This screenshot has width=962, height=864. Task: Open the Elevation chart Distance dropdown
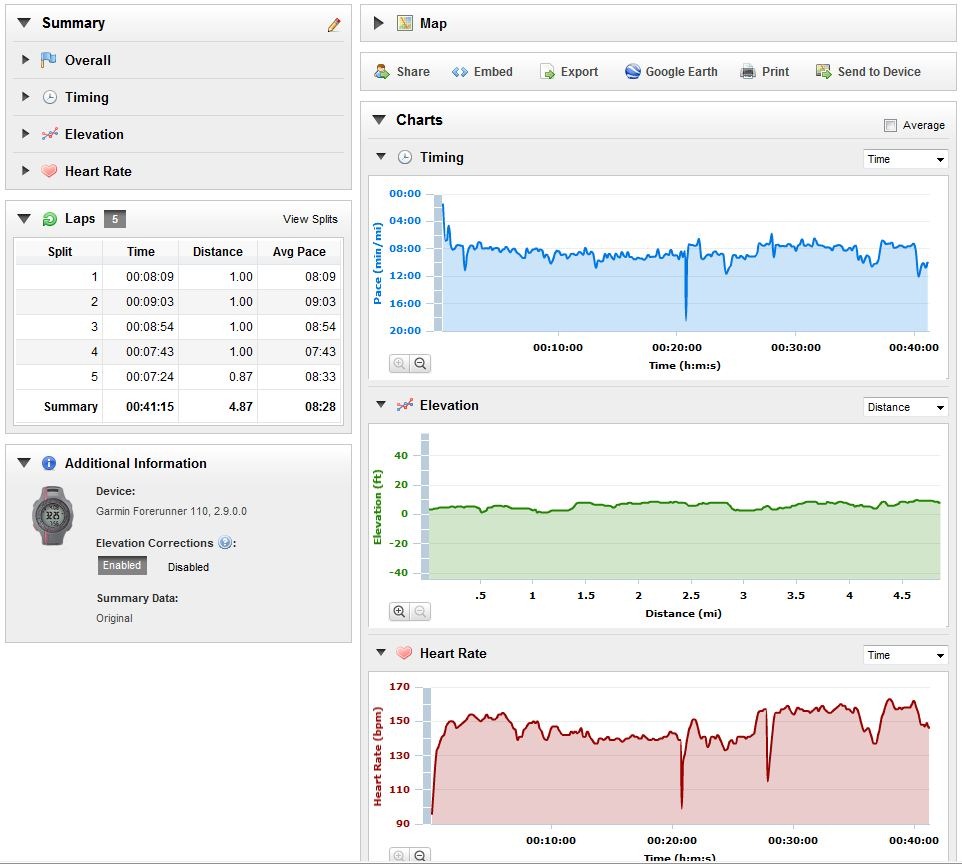905,407
